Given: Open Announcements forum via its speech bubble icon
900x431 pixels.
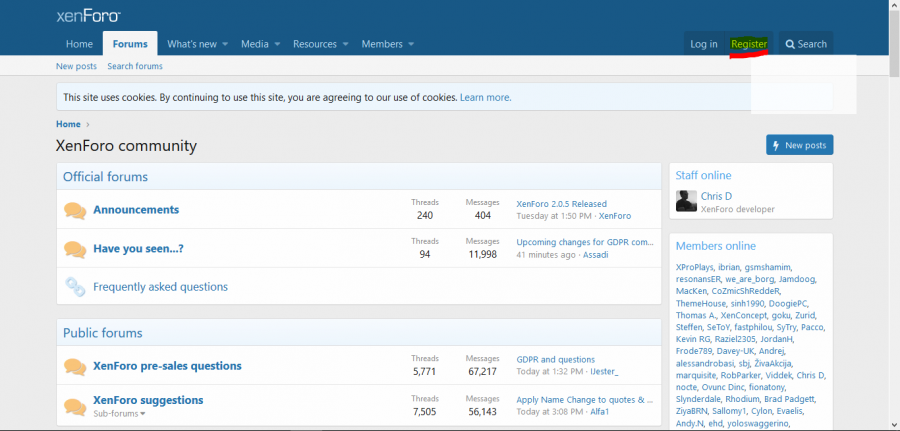Looking at the screenshot, I should tap(75, 210).
